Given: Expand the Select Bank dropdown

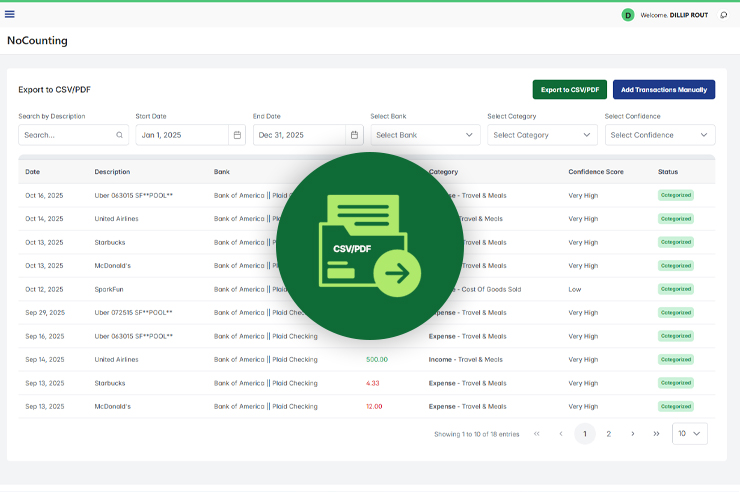Looking at the screenshot, I should [x=425, y=135].
